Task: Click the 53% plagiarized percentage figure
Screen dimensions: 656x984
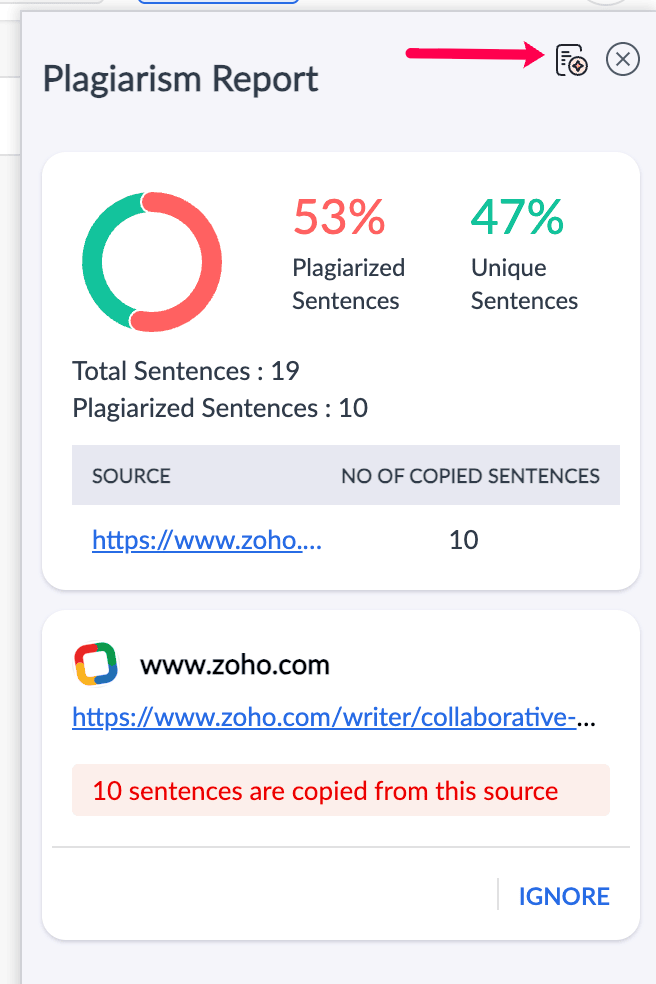Action: 338,217
